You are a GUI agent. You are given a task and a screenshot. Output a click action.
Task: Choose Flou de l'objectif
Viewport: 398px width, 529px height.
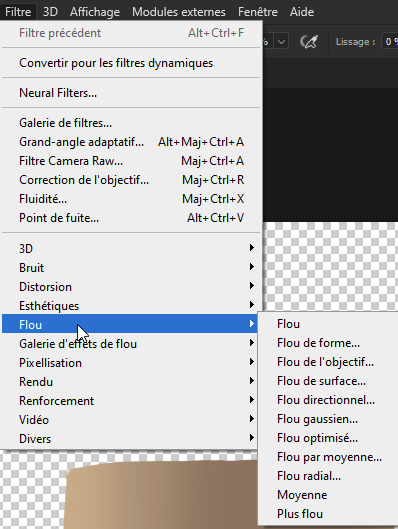pyautogui.click(x=329, y=362)
